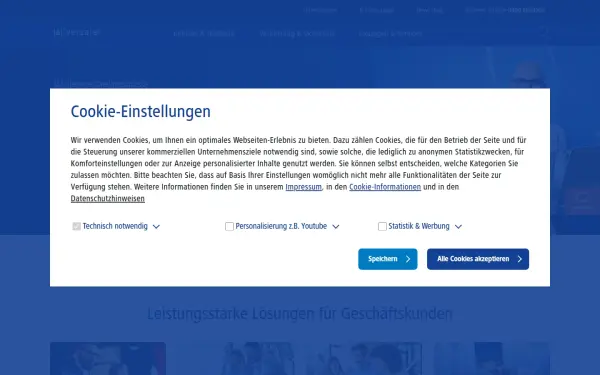This screenshot has height=375, width=600.
Task: Accept all cookies with Alle Cookies akzeptieren
Action: tap(478, 259)
